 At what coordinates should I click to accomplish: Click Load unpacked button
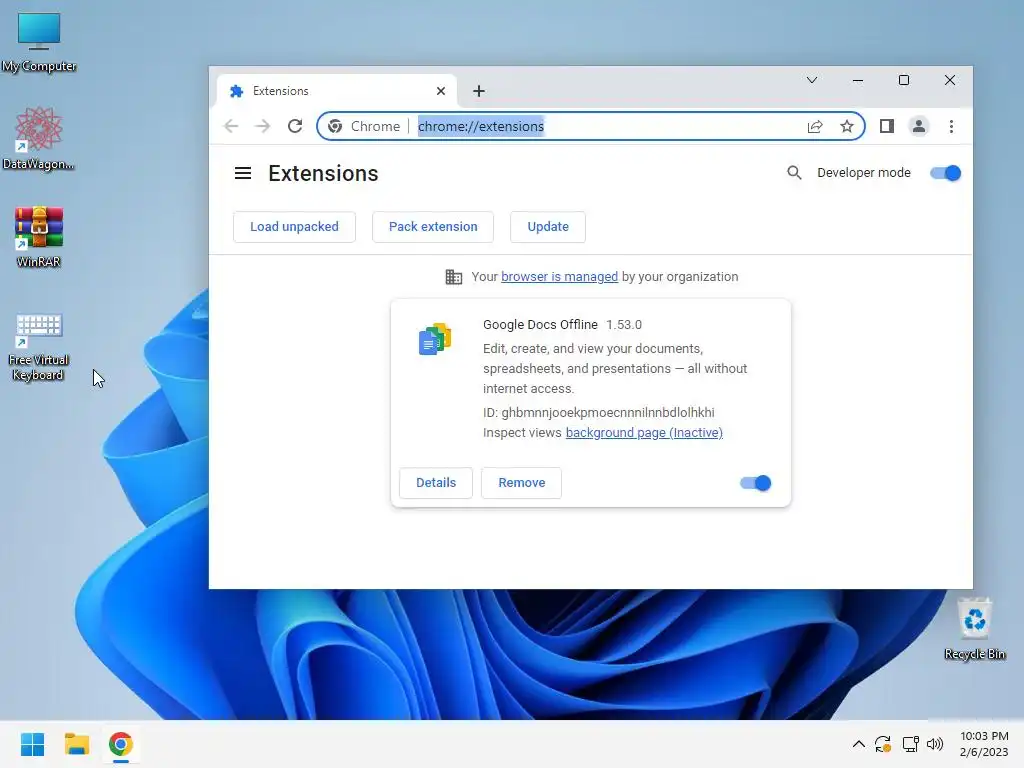tap(295, 227)
